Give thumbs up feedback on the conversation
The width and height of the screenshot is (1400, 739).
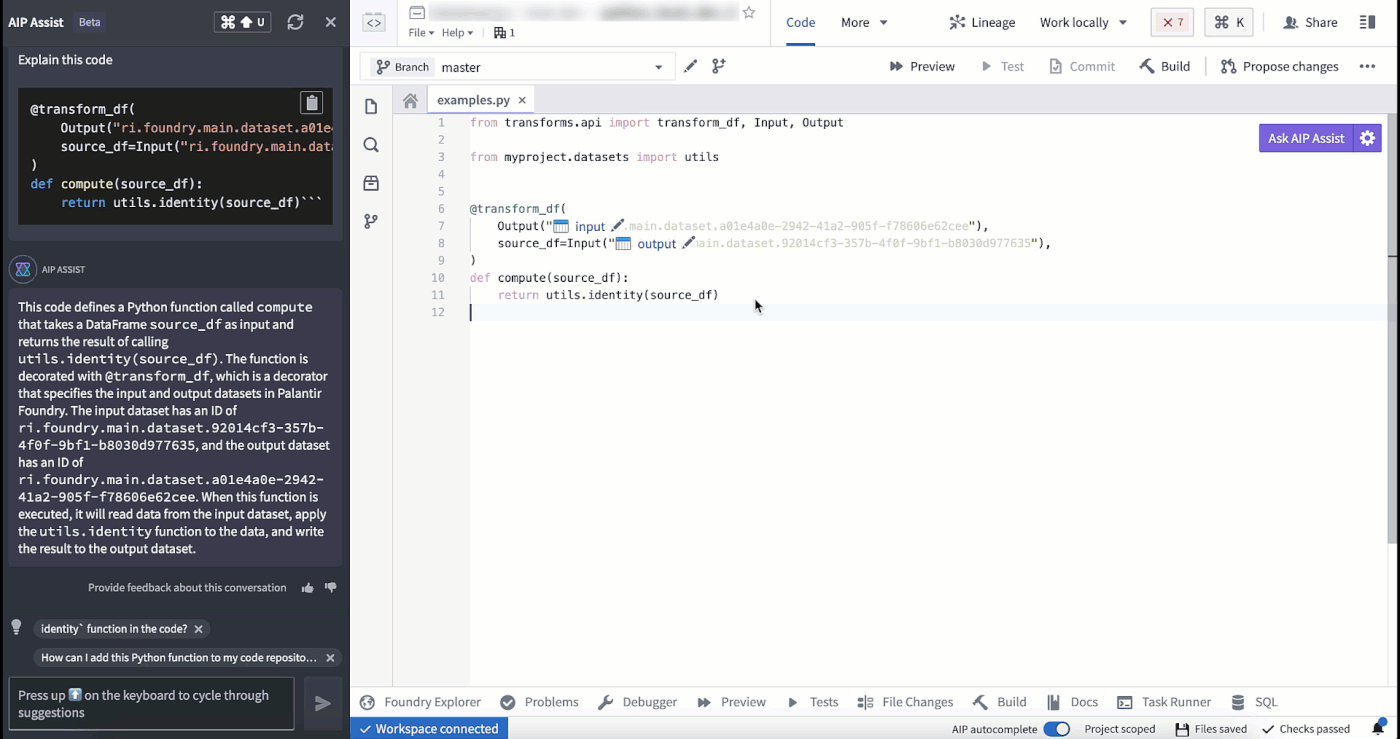coord(307,588)
